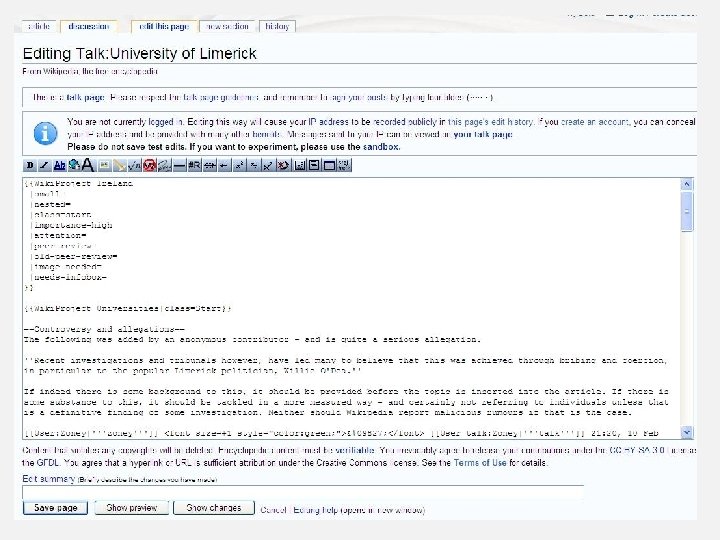
Task: Insert level 2 headline (large A)
Action: pyautogui.click(x=89, y=165)
